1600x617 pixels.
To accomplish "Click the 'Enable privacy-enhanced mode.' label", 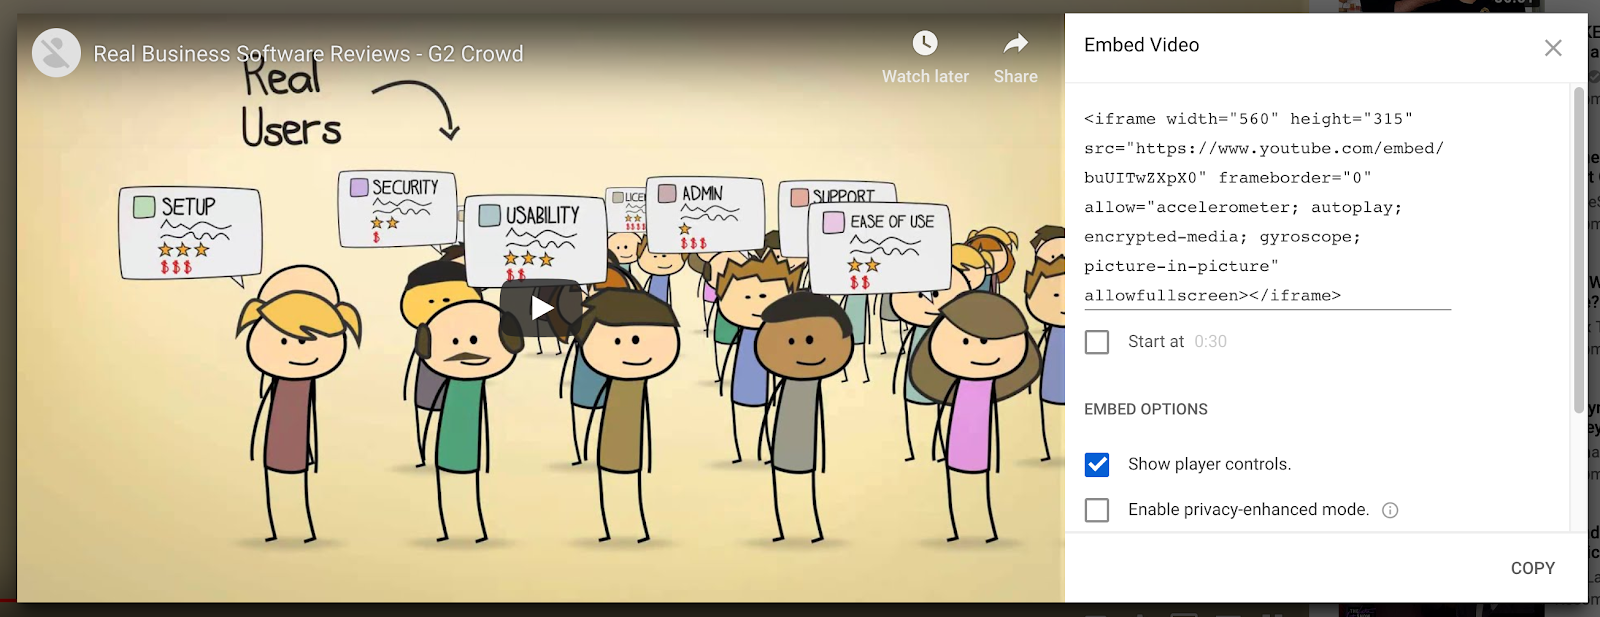I will 1248,510.
